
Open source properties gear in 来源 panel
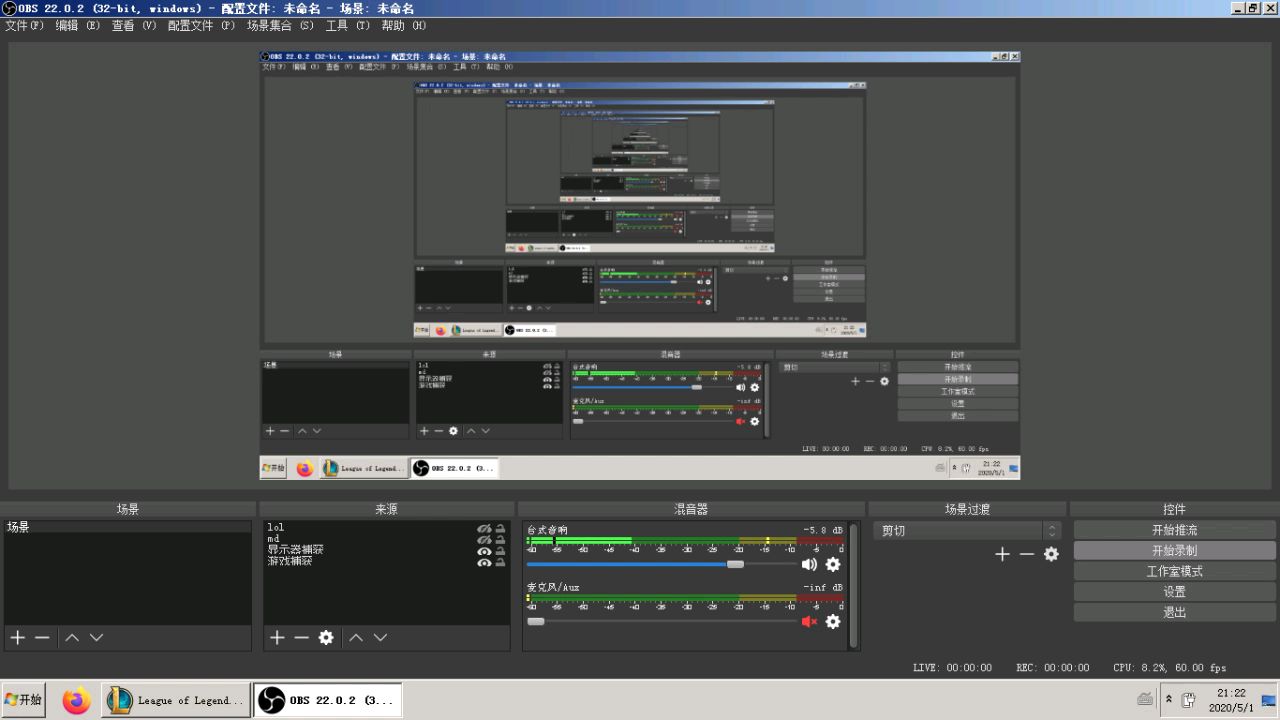pos(326,637)
